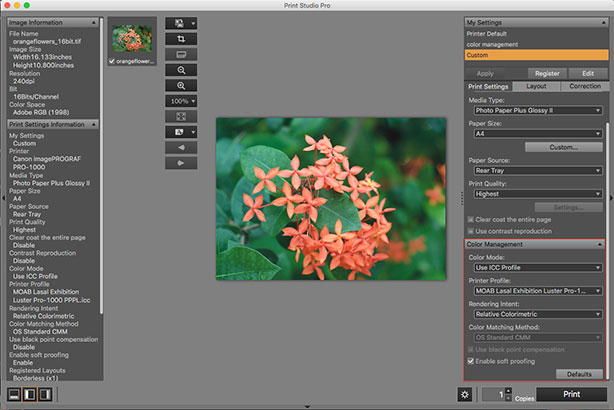Open the Color Matching Method dropdown
The width and height of the screenshot is (614, 410).
[x=538, y=338]
